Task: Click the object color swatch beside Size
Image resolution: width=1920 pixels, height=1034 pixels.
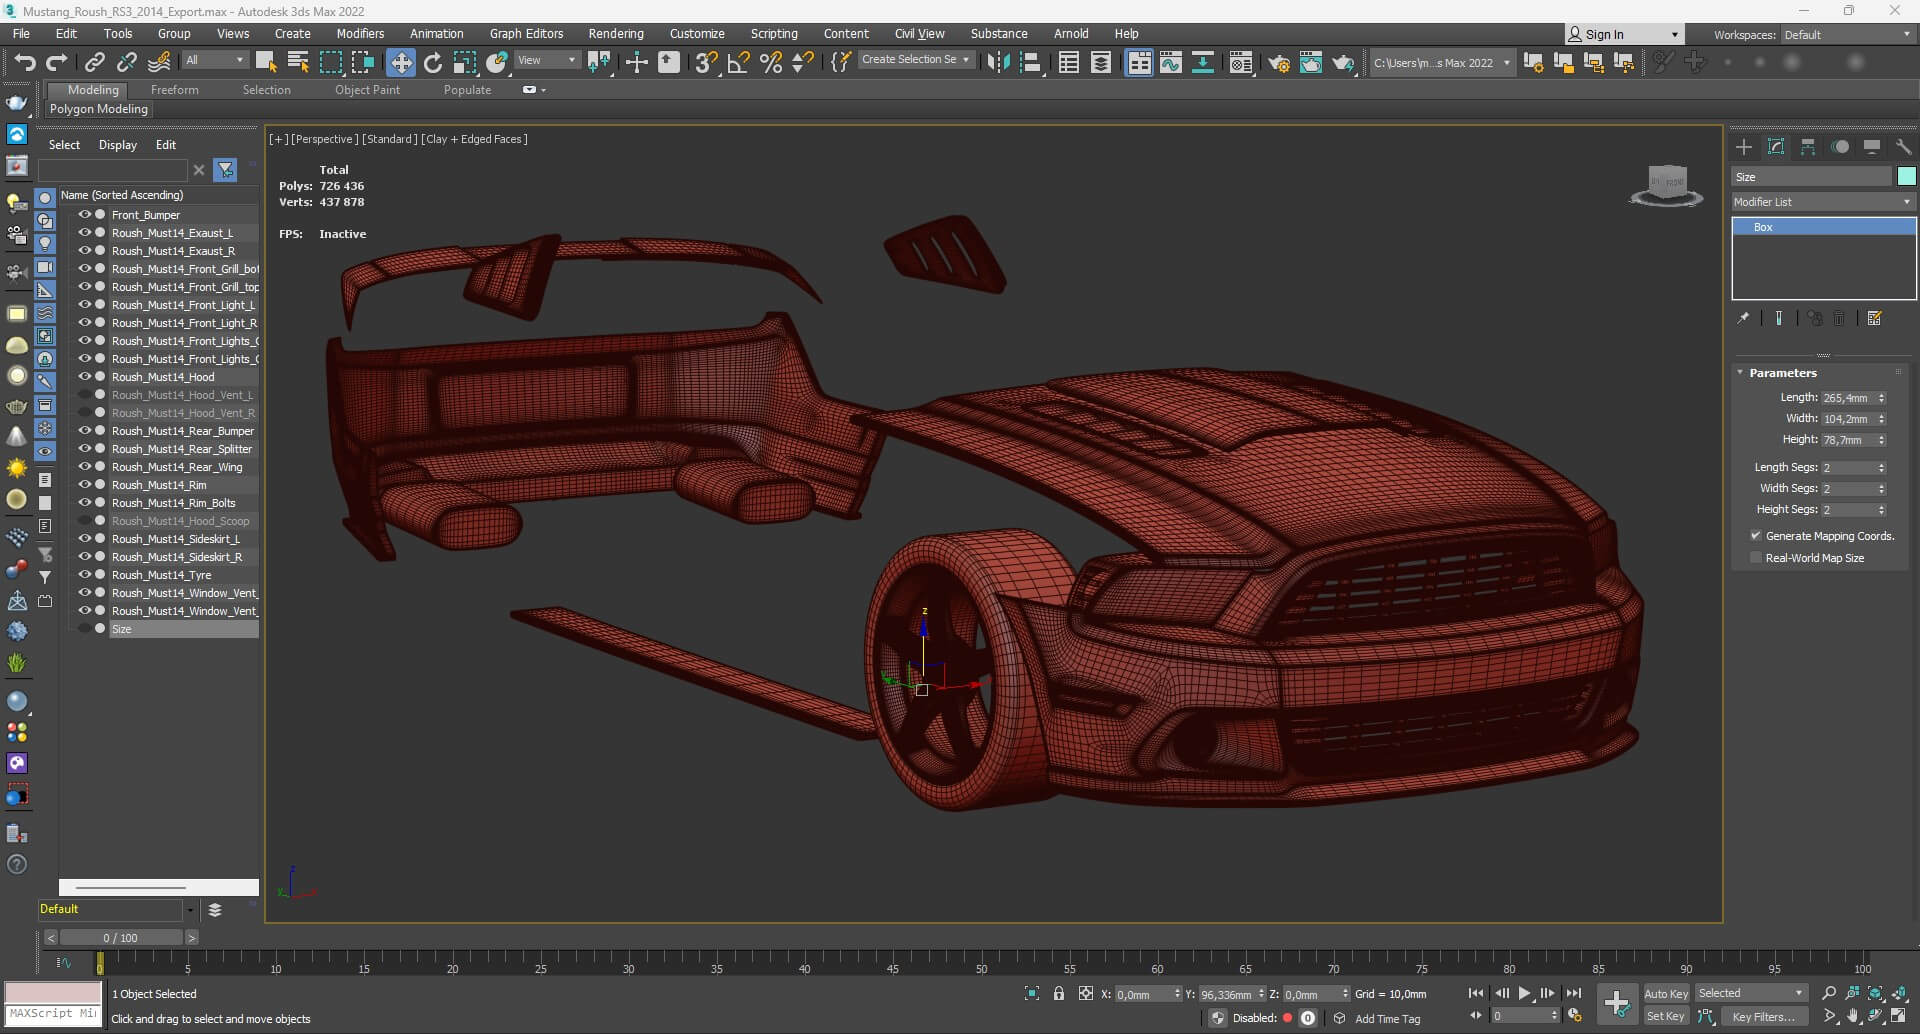Action: (x=1906, y=177)
